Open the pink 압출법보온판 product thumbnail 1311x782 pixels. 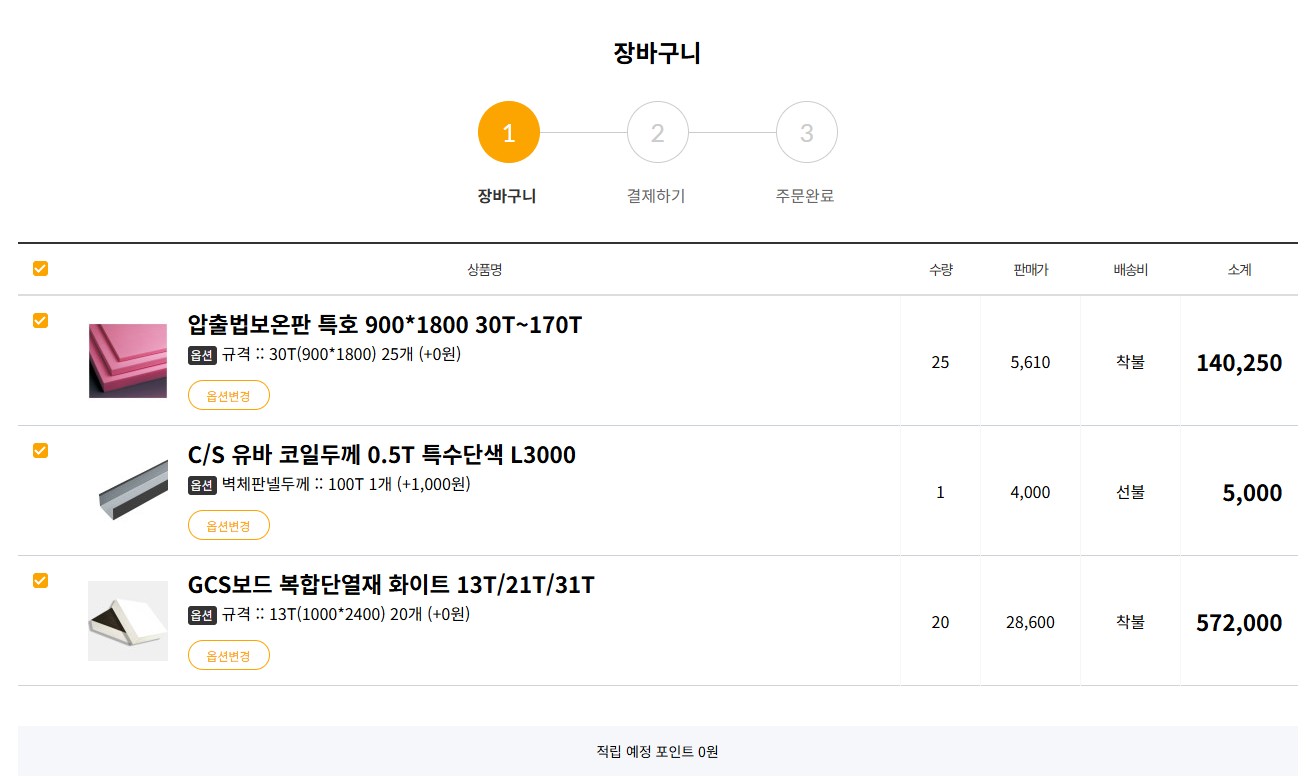[128, 361]
